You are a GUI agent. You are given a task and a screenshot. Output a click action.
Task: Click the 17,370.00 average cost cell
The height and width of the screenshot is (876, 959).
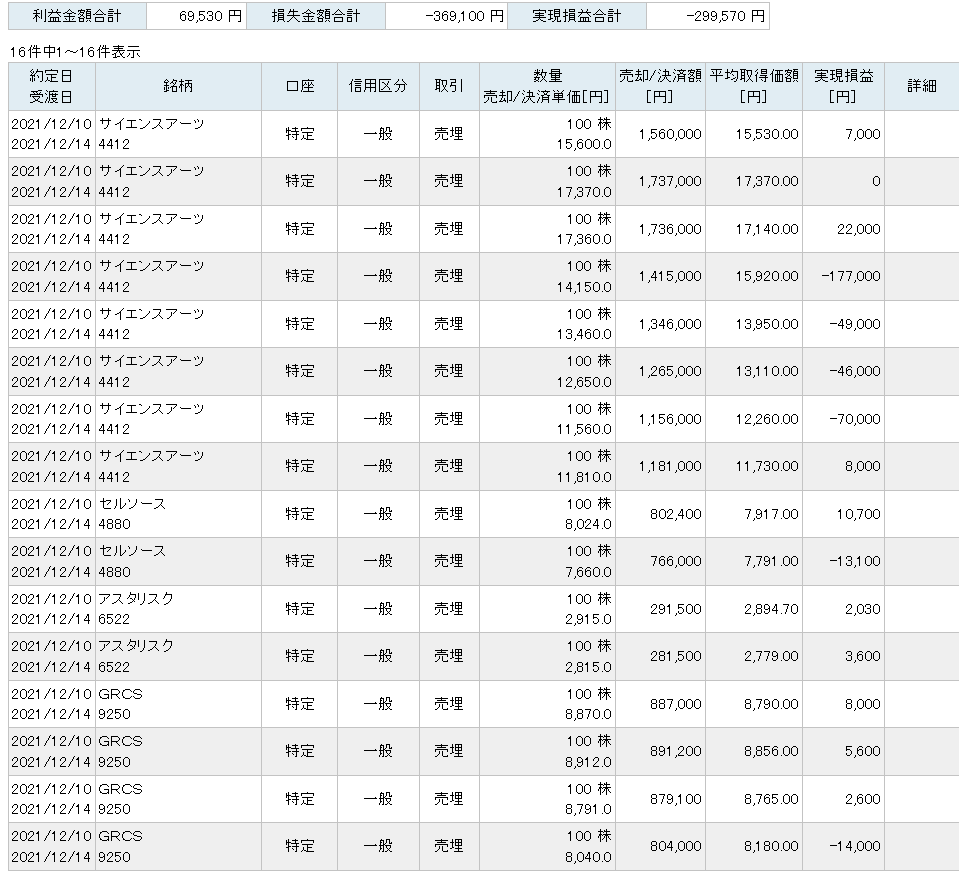click(x=754, y=181)
